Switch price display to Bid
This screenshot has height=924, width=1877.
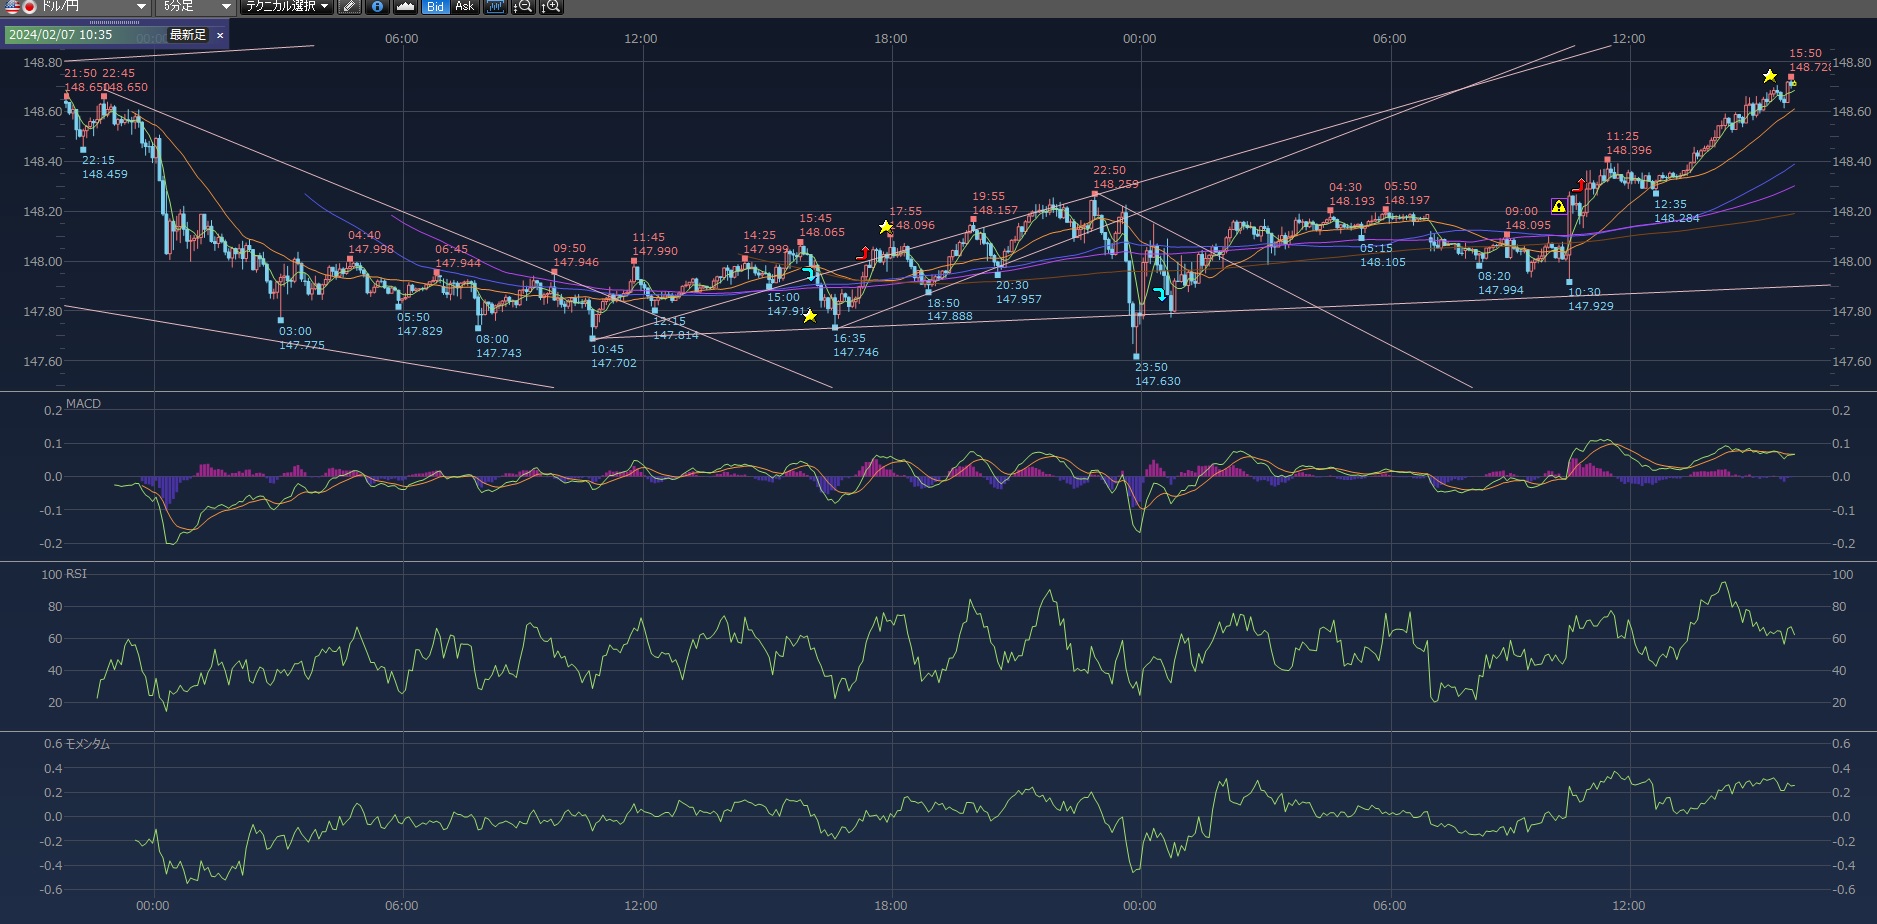[x=435, y=7]
